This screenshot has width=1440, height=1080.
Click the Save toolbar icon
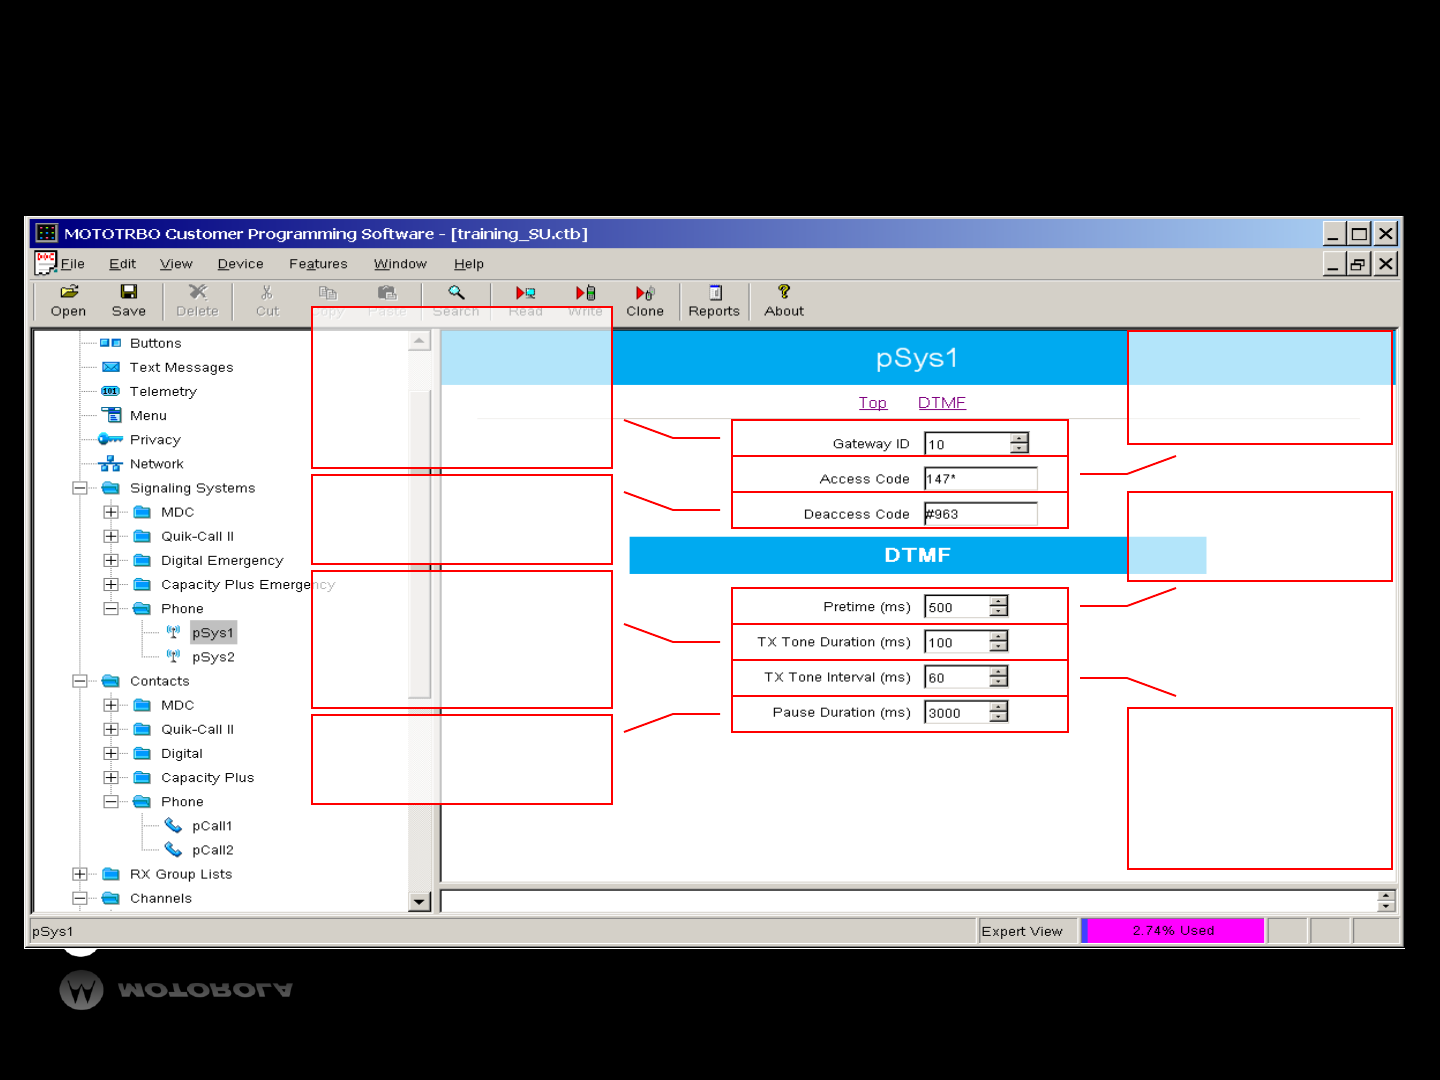coord(129,301)
